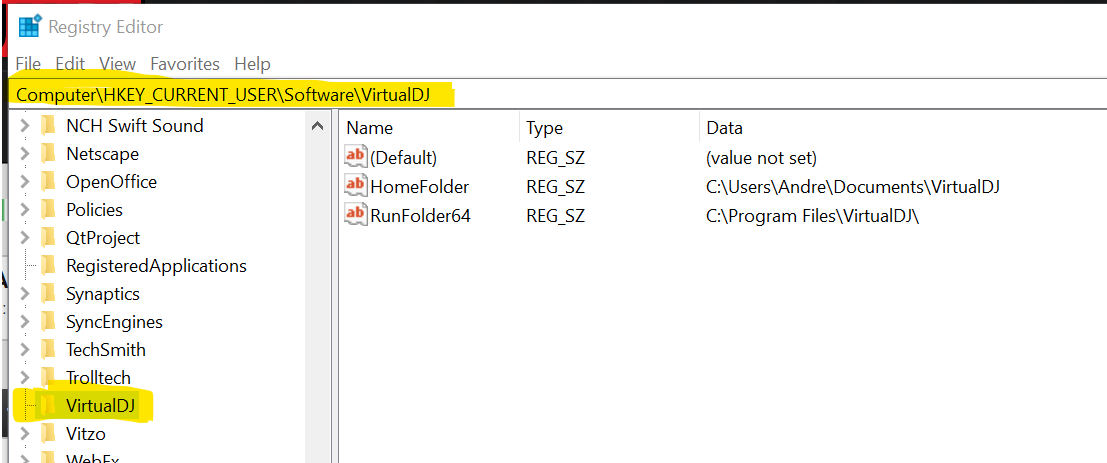The width and height of the screenshot is (1107, 463).
Task: Select the Trolltech key label
Action: 98,378
